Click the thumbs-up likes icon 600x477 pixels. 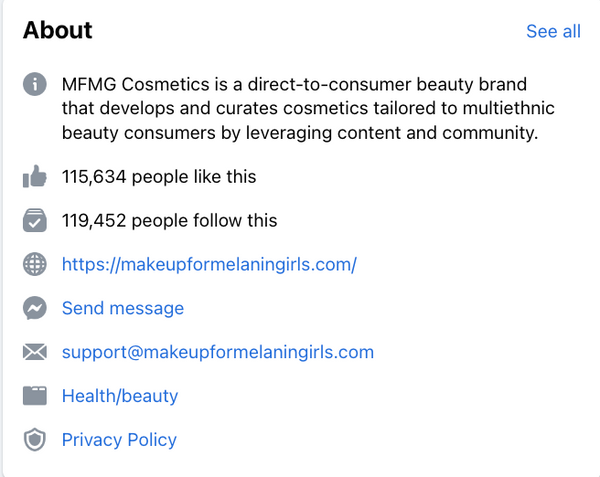[35, 178]
